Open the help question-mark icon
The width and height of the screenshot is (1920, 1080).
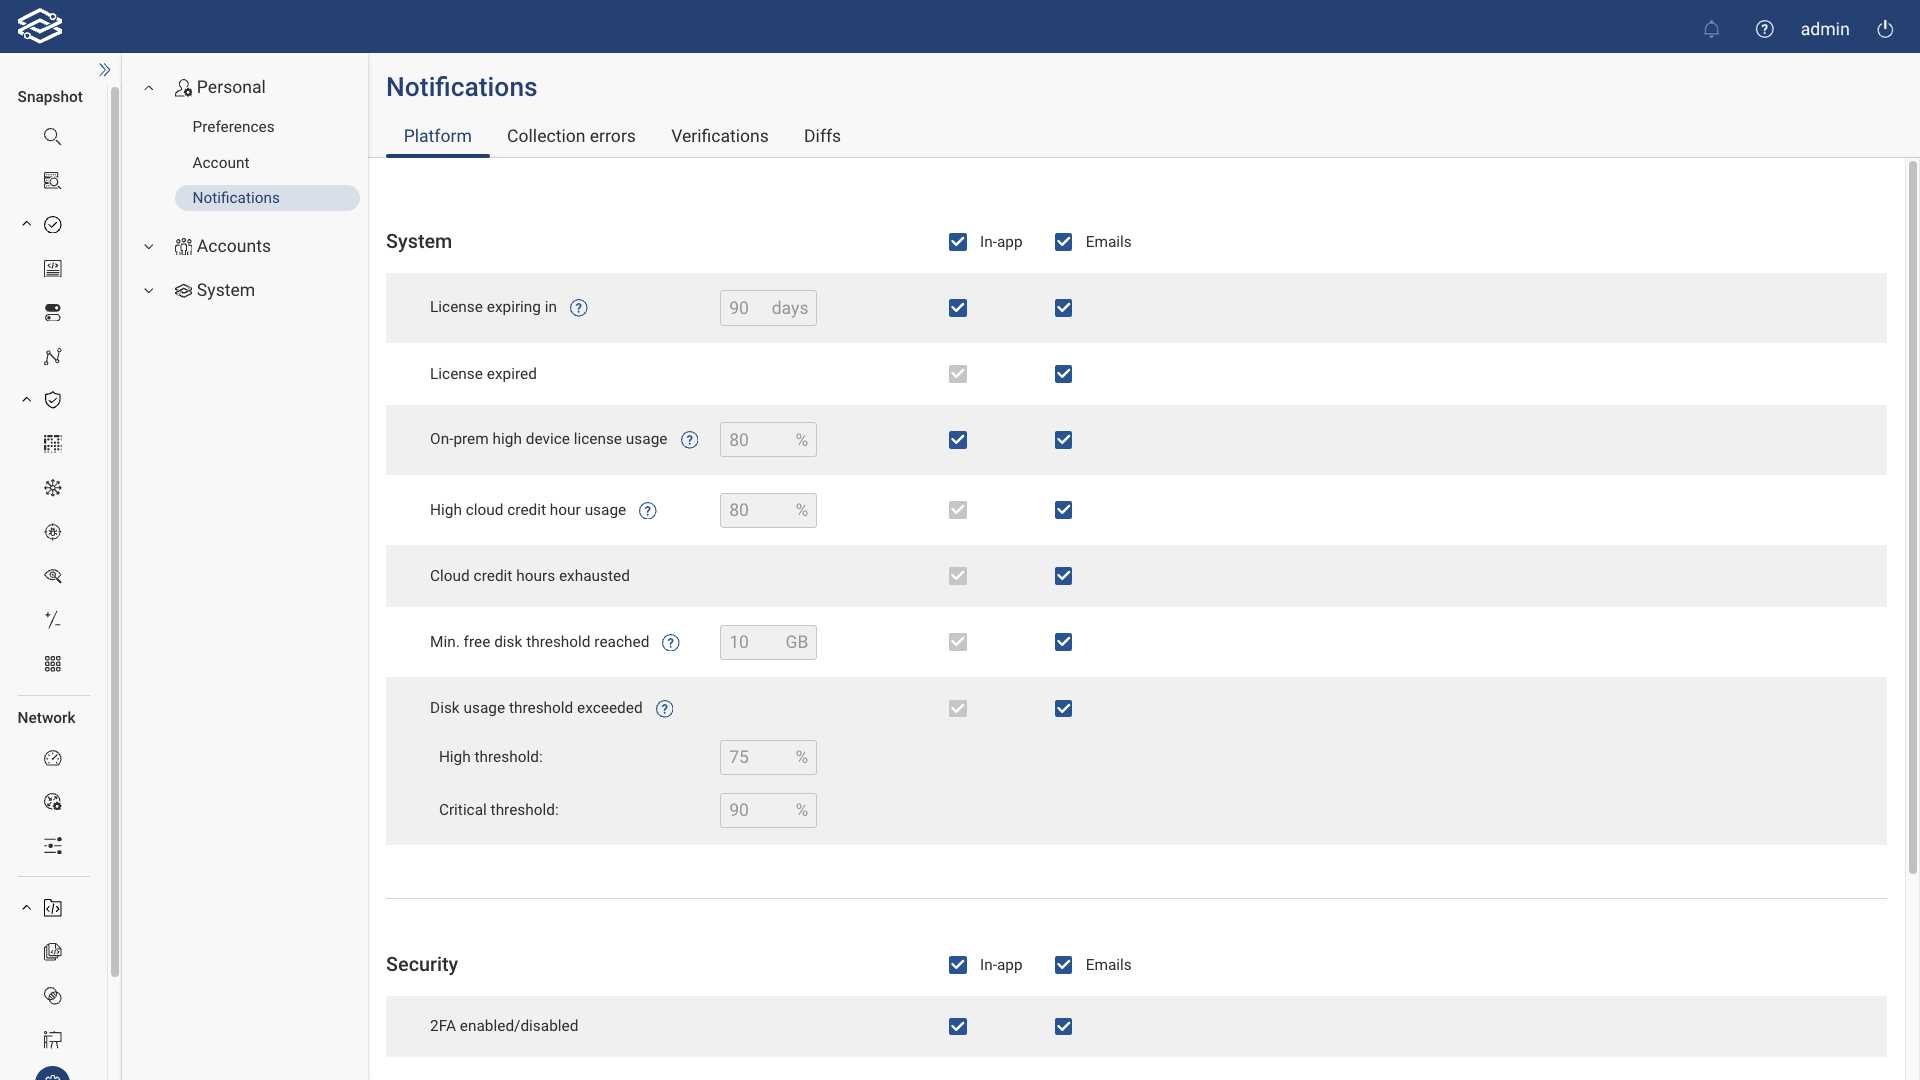(1765, 29)
